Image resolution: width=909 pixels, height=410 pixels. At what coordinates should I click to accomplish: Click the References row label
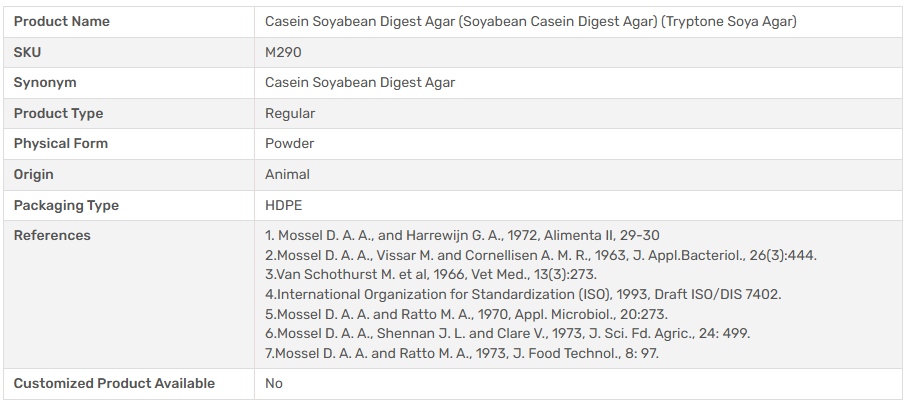52,235
